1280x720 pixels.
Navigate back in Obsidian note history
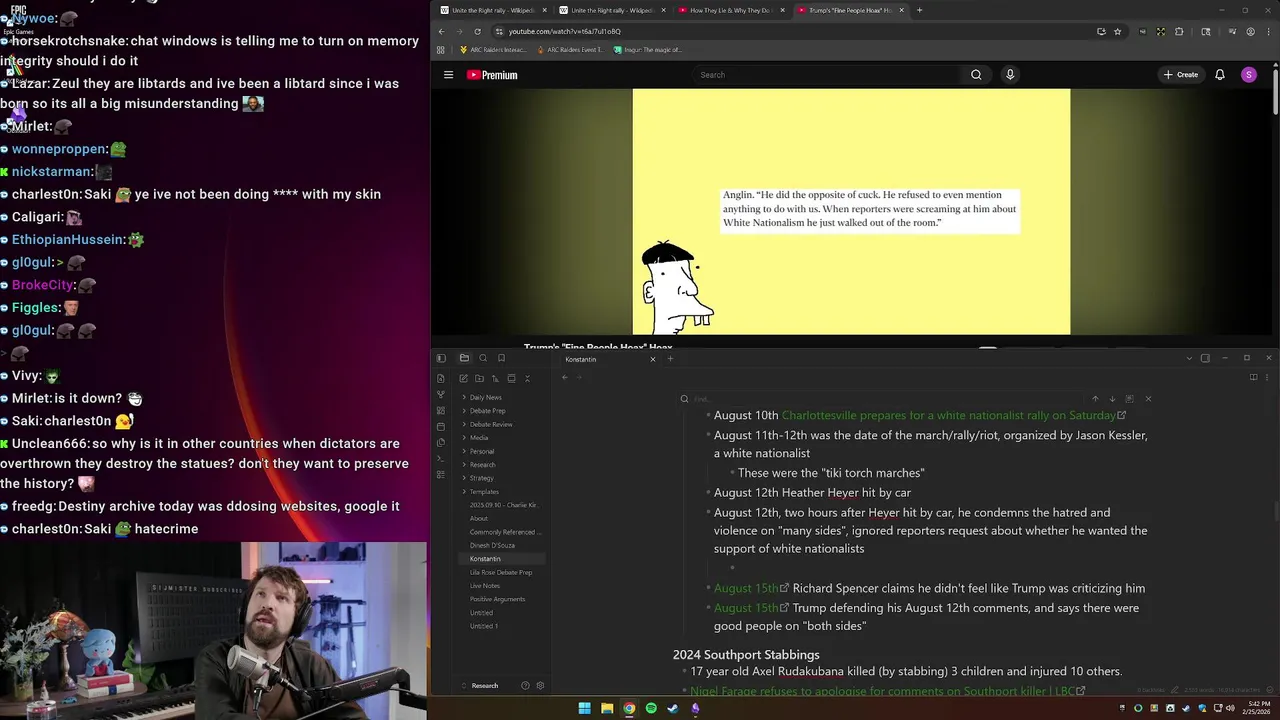click(565, 377)
